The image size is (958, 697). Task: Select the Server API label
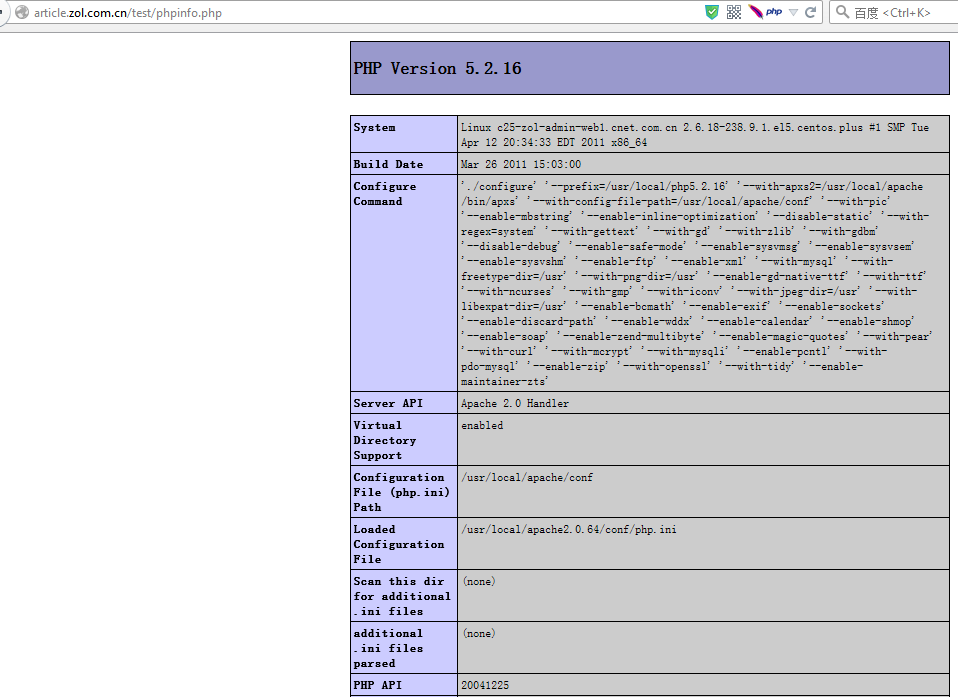(x=388, y=403)
